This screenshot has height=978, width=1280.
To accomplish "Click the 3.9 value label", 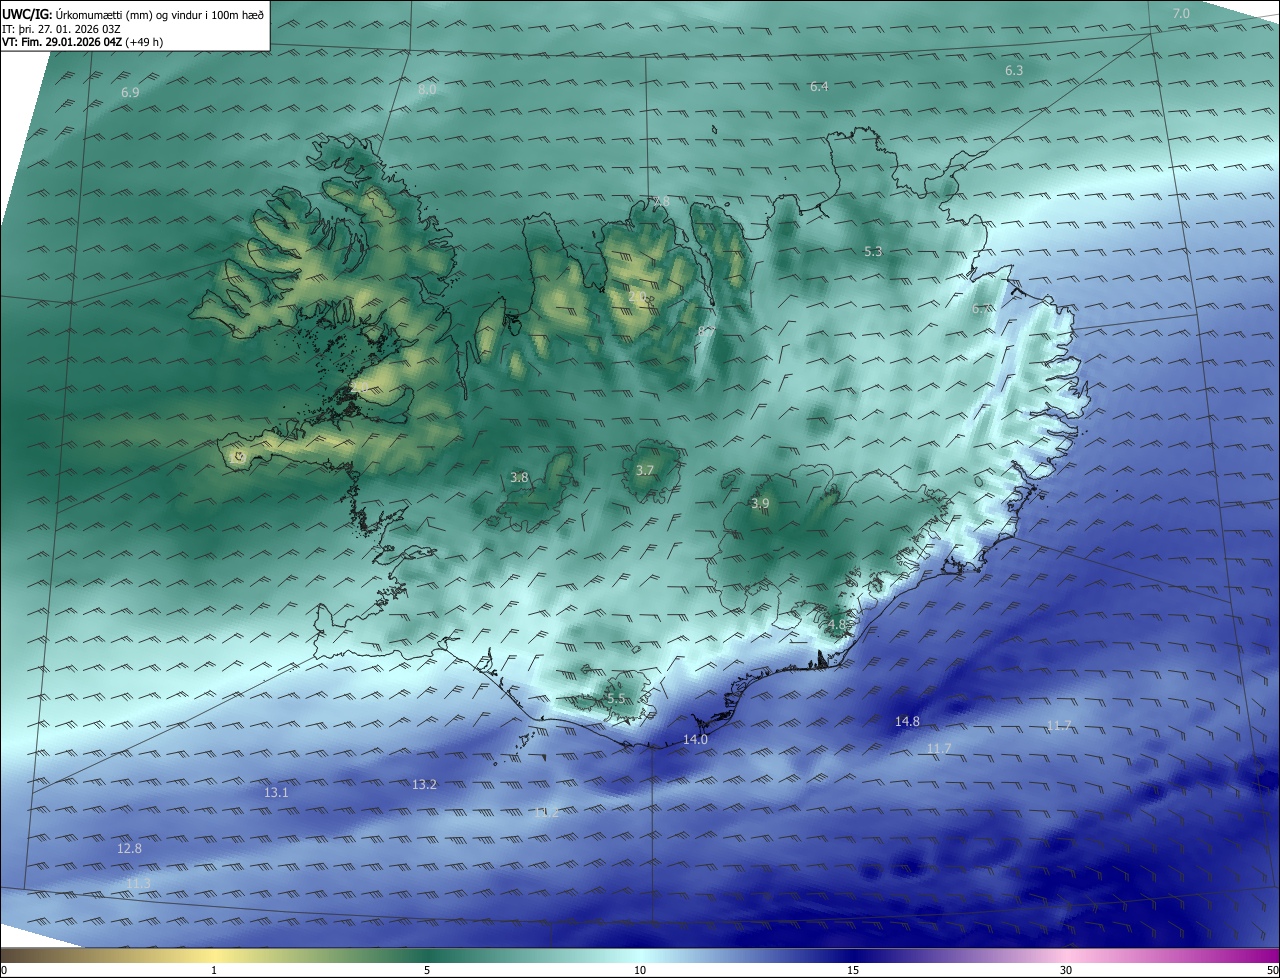I will point(760,503).
